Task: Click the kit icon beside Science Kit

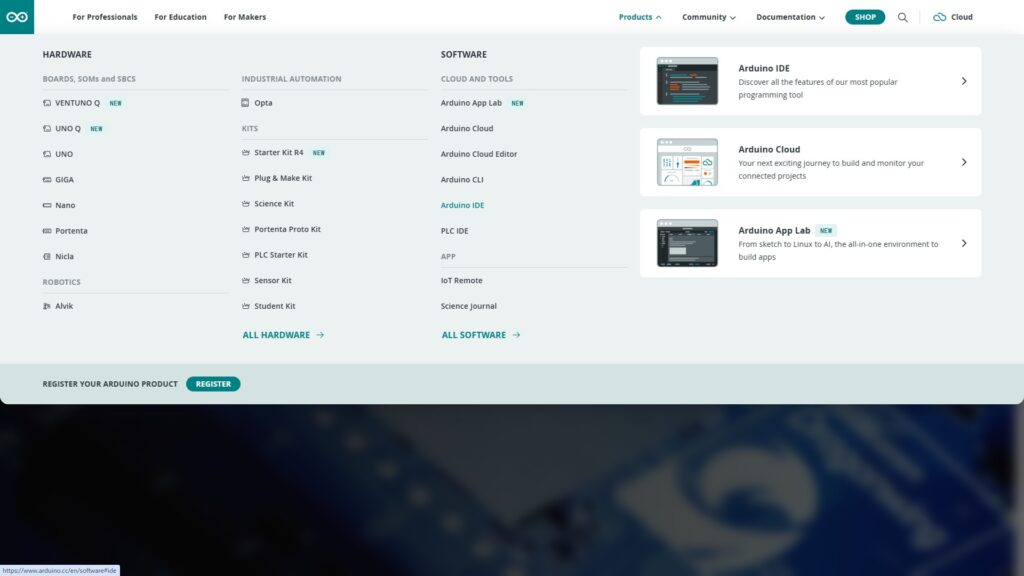Action: click(x=246, y=204)
